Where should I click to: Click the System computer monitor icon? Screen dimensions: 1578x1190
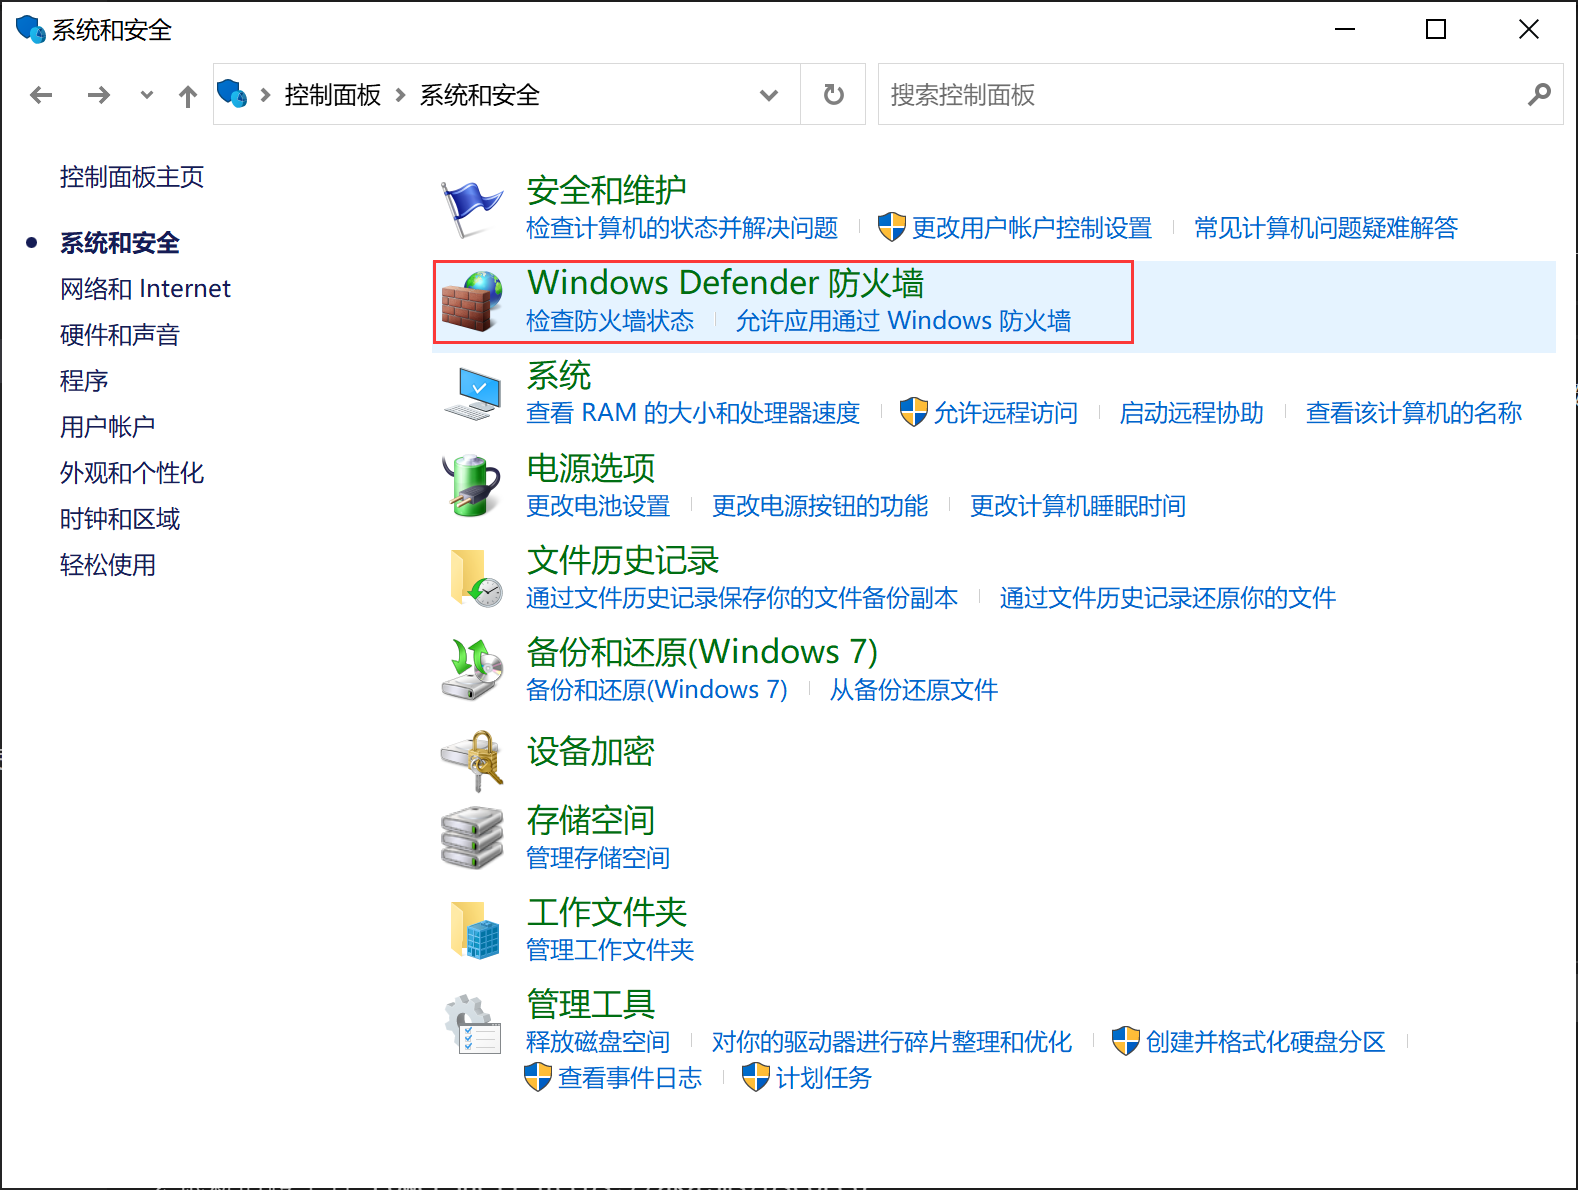(x=472, y=393)
